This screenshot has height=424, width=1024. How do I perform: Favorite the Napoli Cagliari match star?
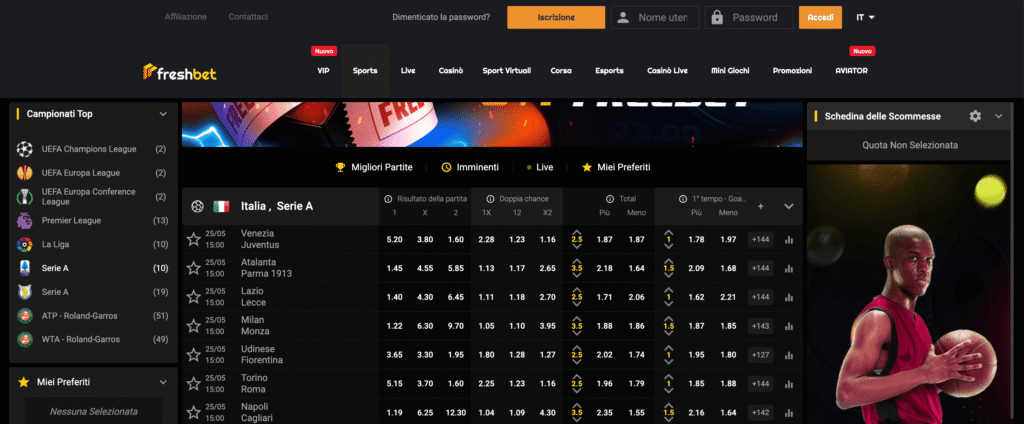point(193,412)
